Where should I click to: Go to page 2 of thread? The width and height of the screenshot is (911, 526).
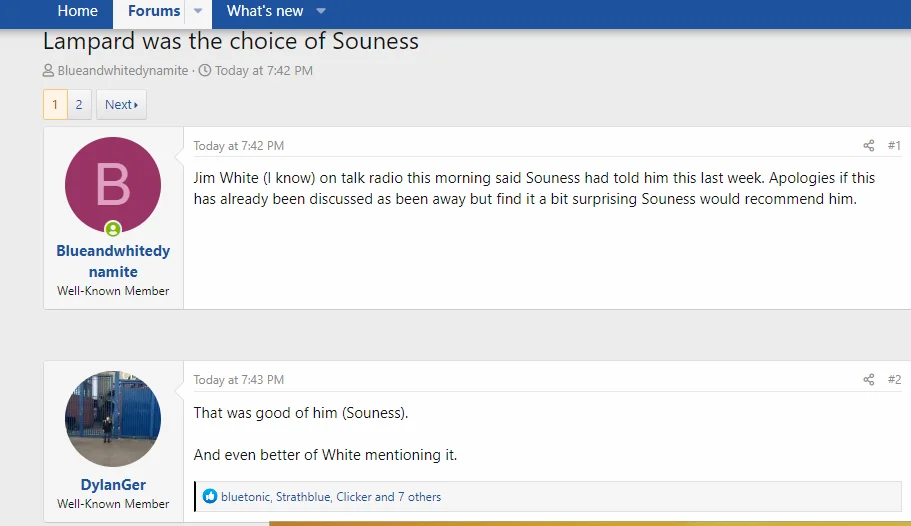tap(79, 104)
